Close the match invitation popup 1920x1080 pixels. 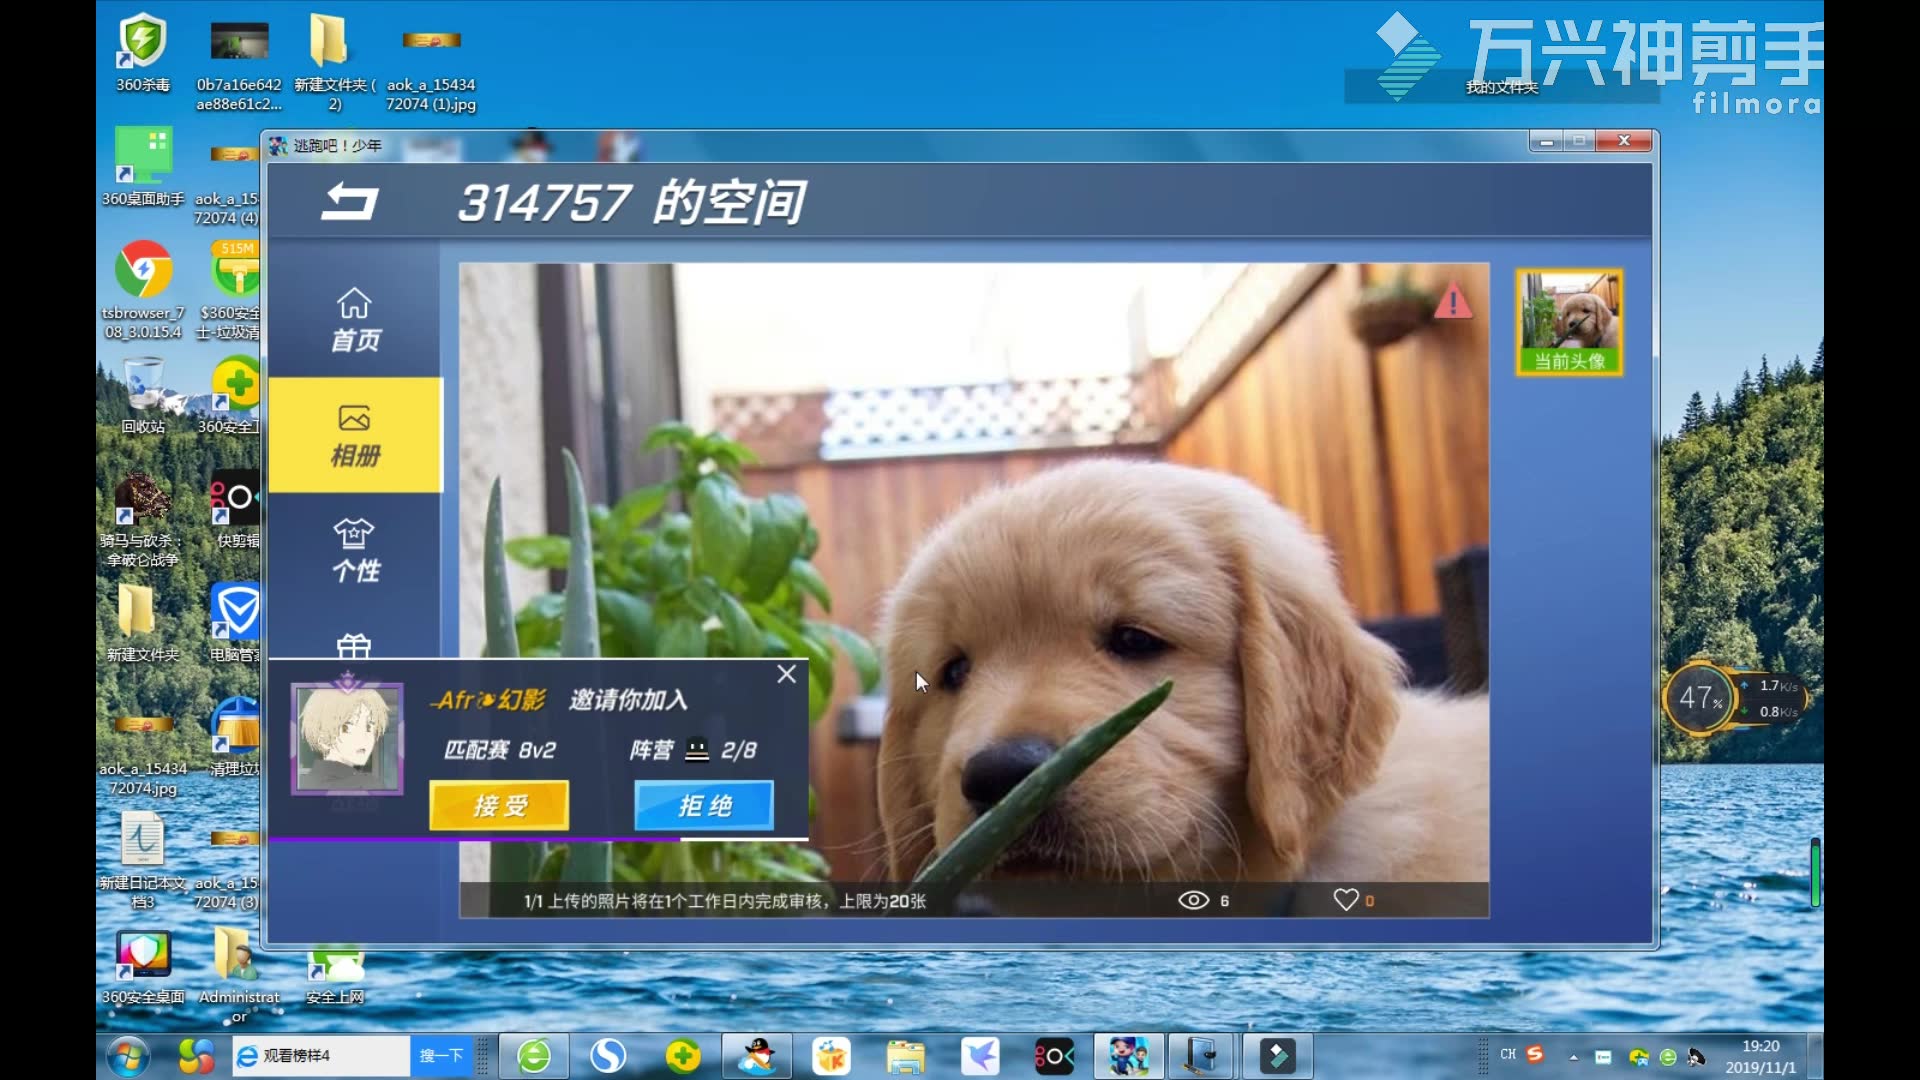click(787, 674)
